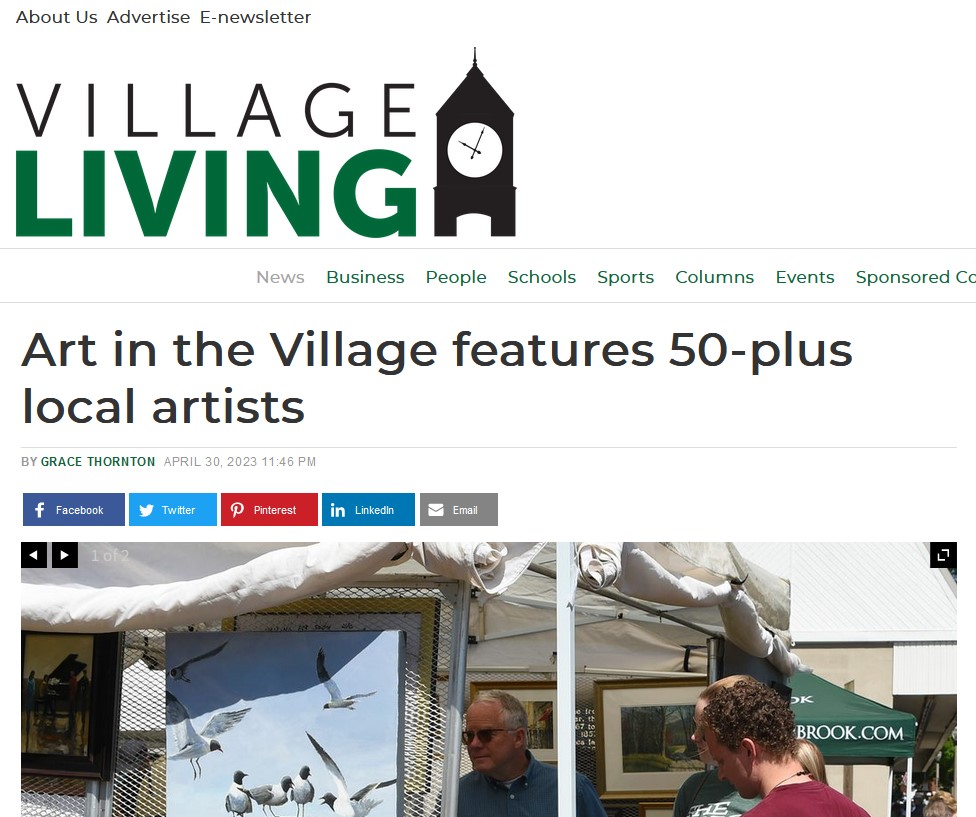Screen dimensions: 976x817
Task: Click the Village Living clock tower logo
Action: 266,143
